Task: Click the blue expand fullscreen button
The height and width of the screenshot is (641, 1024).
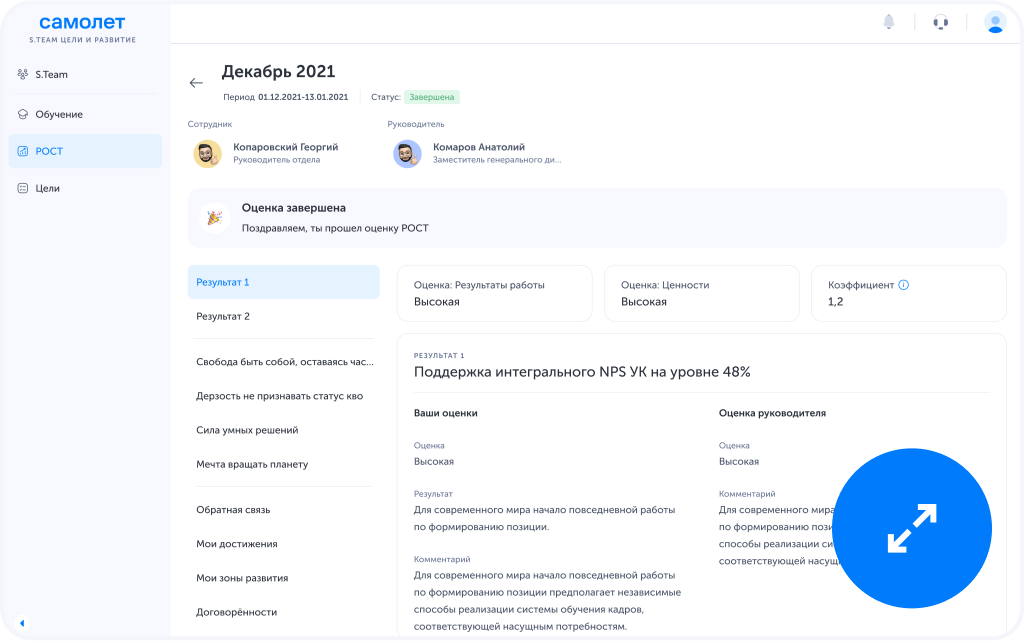Action: click(911, 528)
